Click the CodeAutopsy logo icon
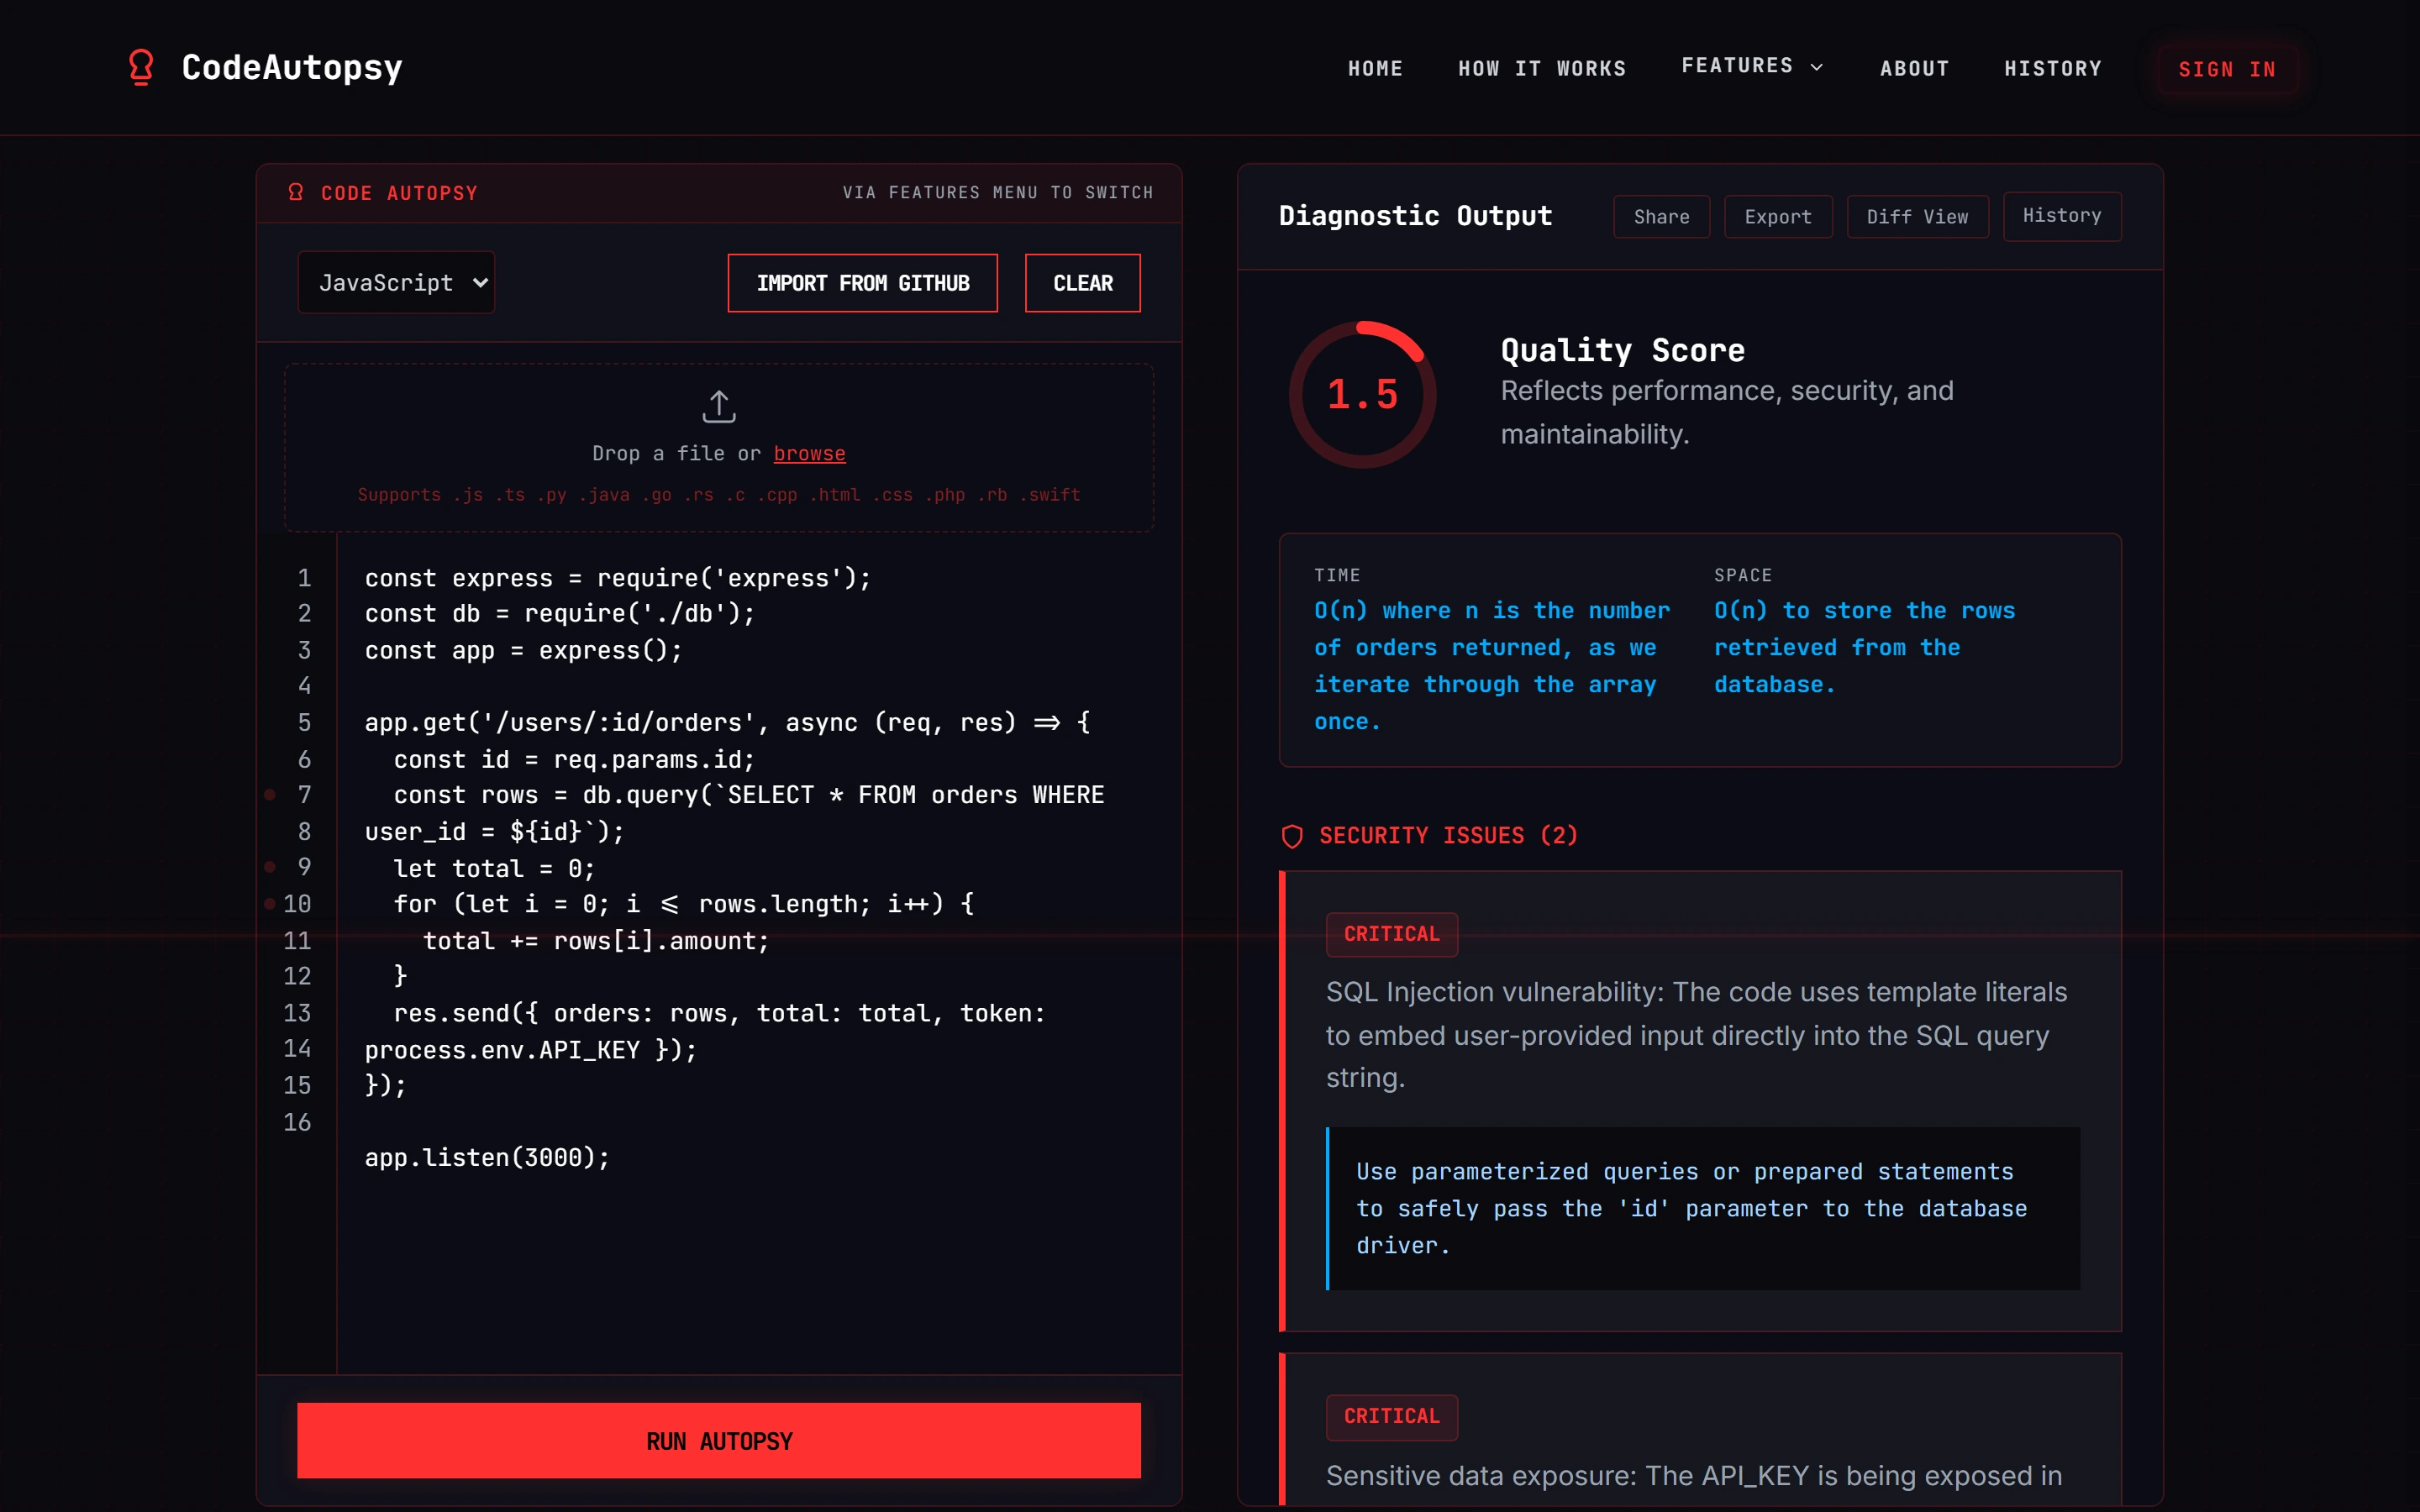 [x=141, y=67]
